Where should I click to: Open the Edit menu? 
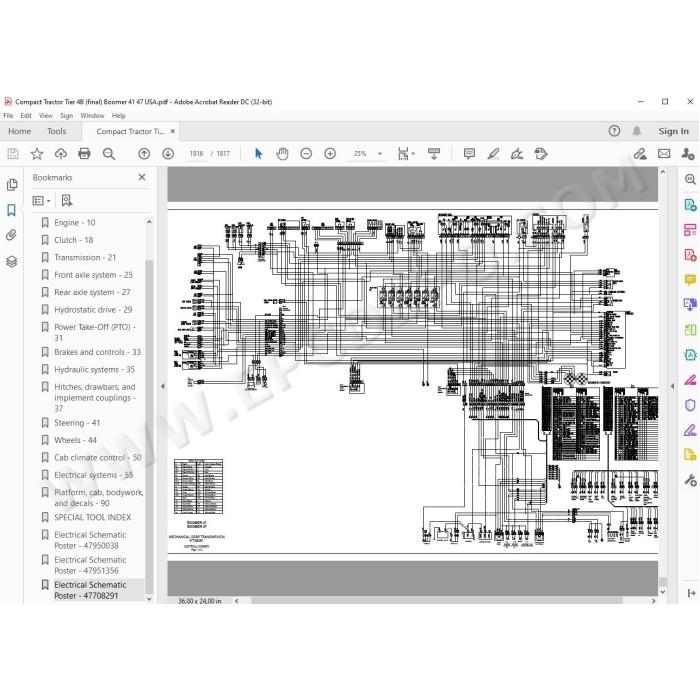click(x=26, y=116)
